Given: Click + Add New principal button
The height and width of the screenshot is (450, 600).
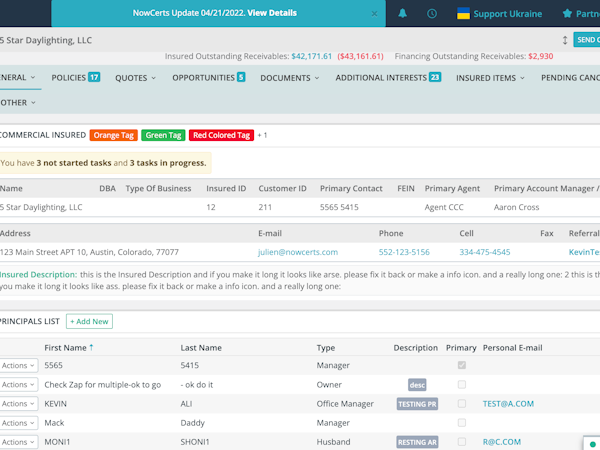Looking at the screenshot, I should pos(89,321).
